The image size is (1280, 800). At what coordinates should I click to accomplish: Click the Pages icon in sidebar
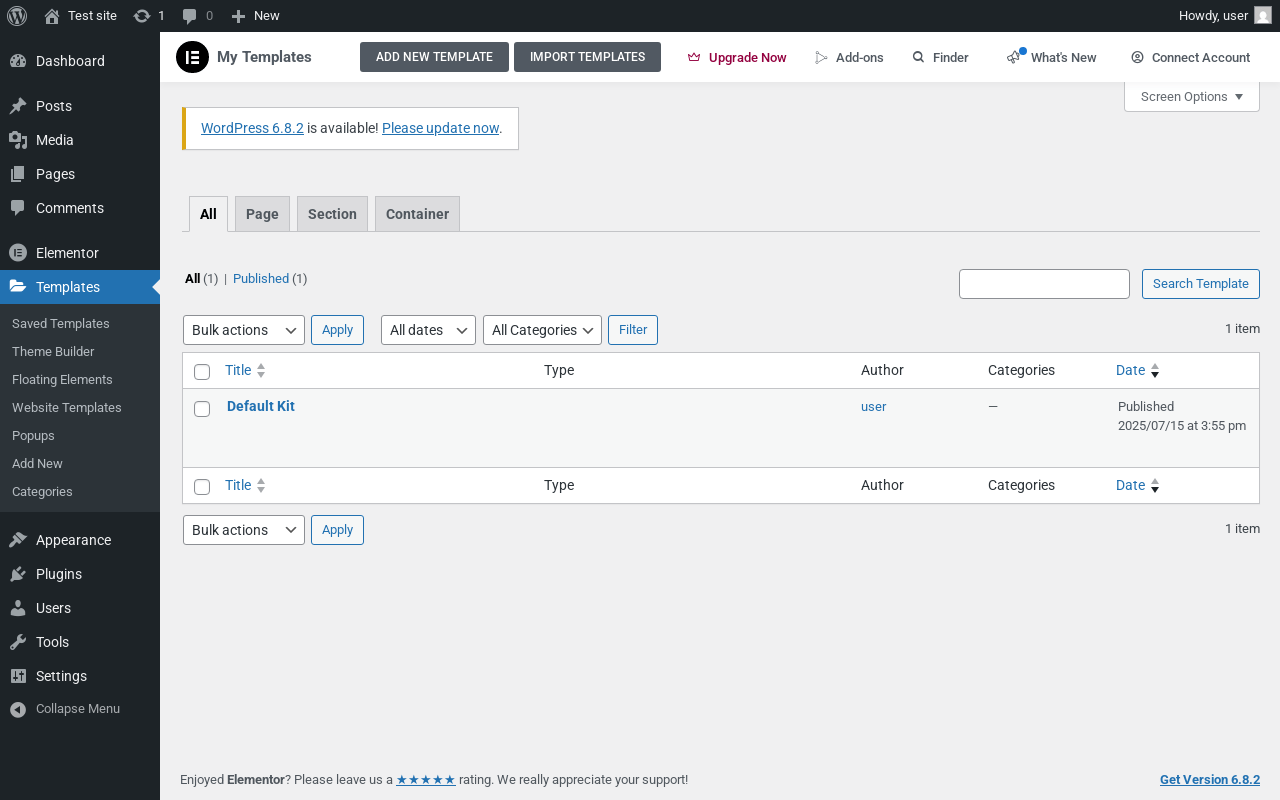18,174
